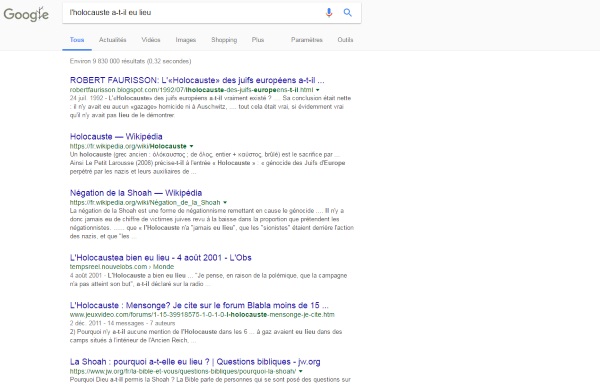
Task: Select the Tous results tab
Action: click(77, 40)
